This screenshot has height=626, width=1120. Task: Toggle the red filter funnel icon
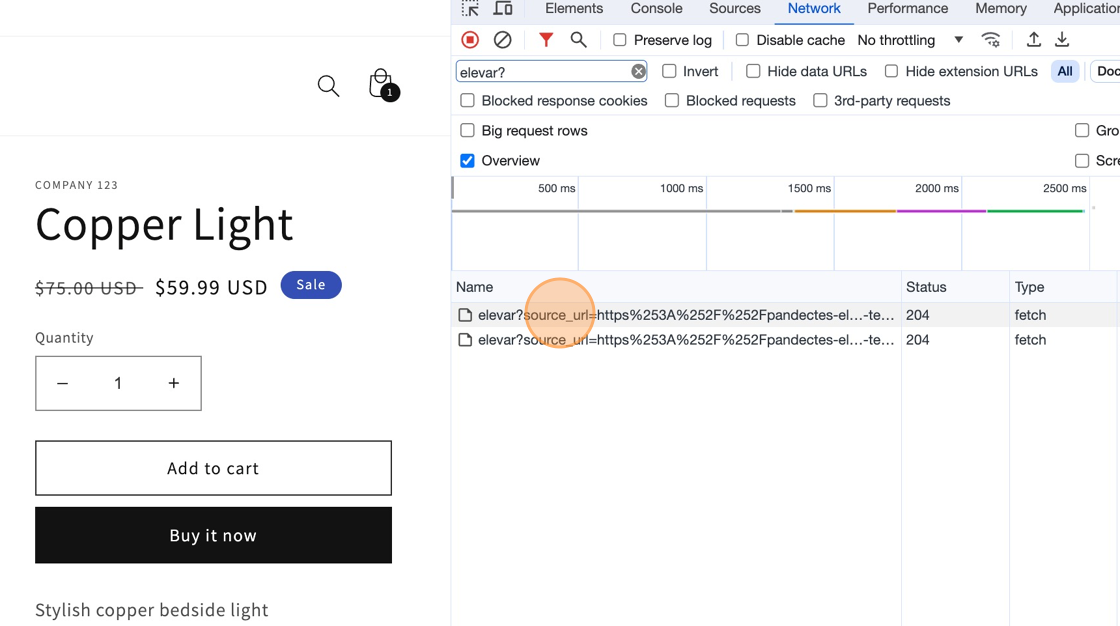coord(546,40)
